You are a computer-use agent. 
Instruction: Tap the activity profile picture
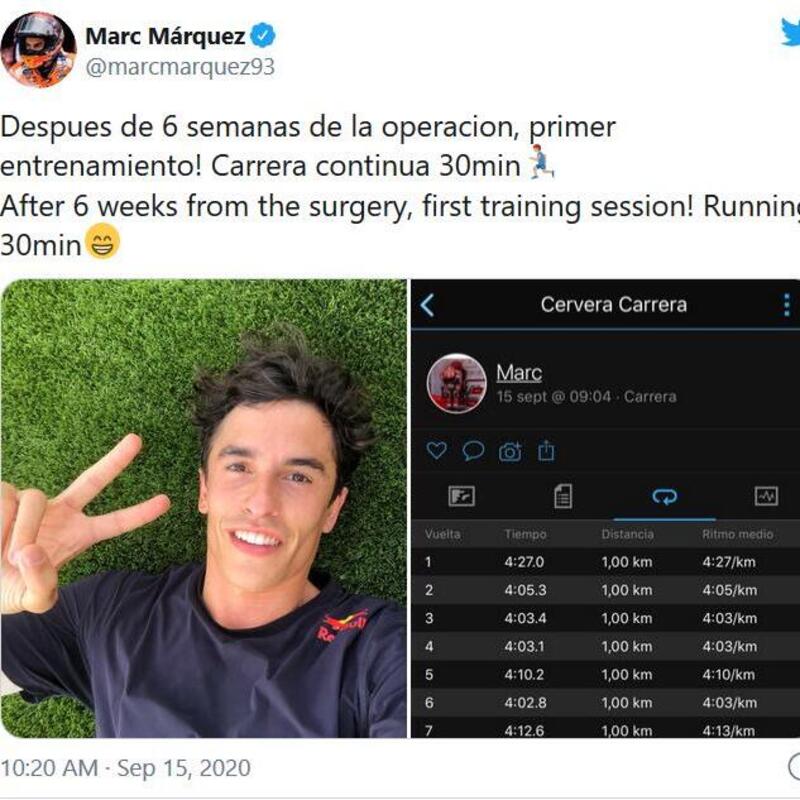457,384
